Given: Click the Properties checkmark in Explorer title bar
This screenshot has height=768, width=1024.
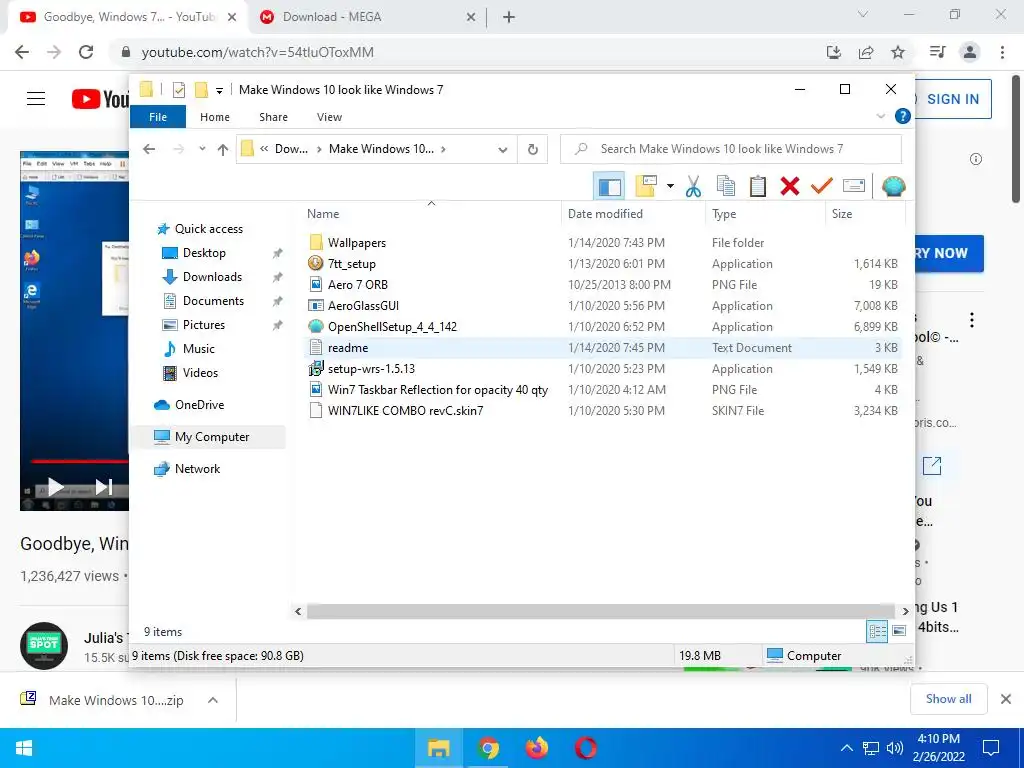Looking at the screenshot, I should tap(178, 89).
